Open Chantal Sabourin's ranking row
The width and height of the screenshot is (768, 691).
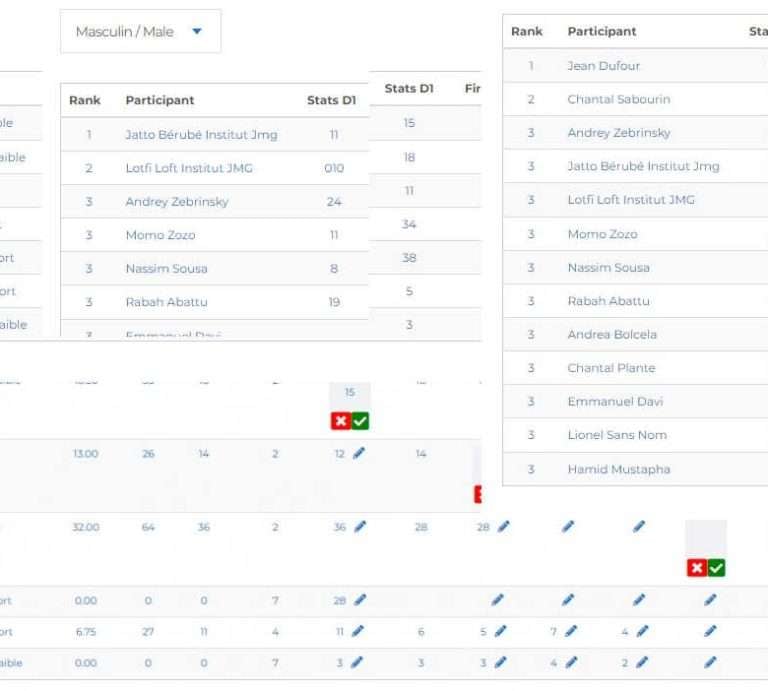tap(618, 100)
